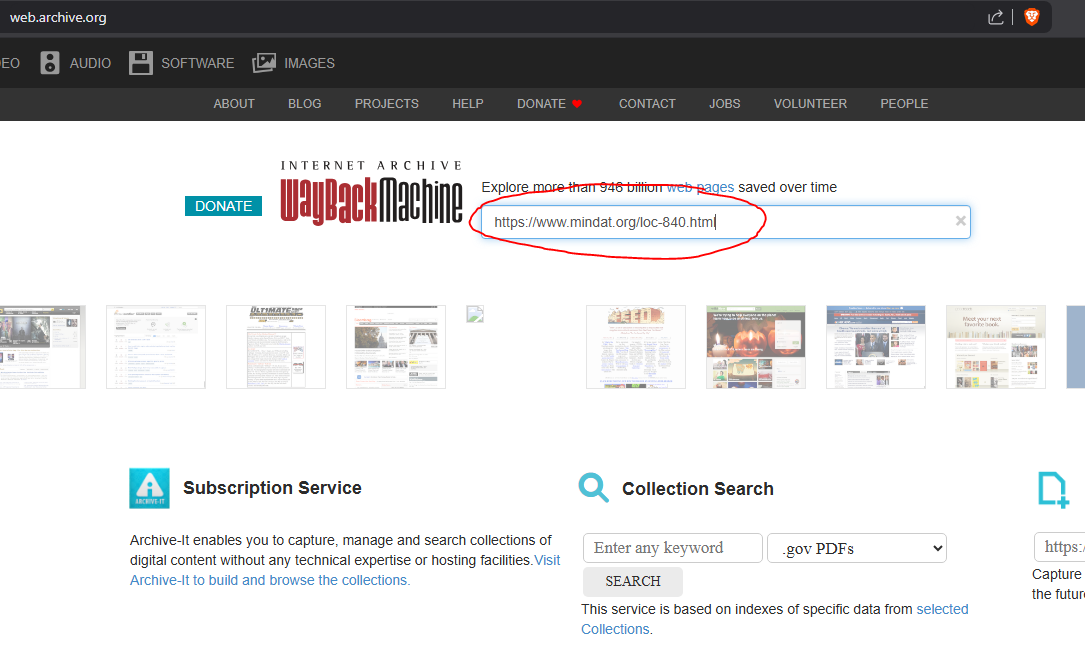Focus the Wayback URL search field
Viewport: 1085px width, 654px height.
726,222
